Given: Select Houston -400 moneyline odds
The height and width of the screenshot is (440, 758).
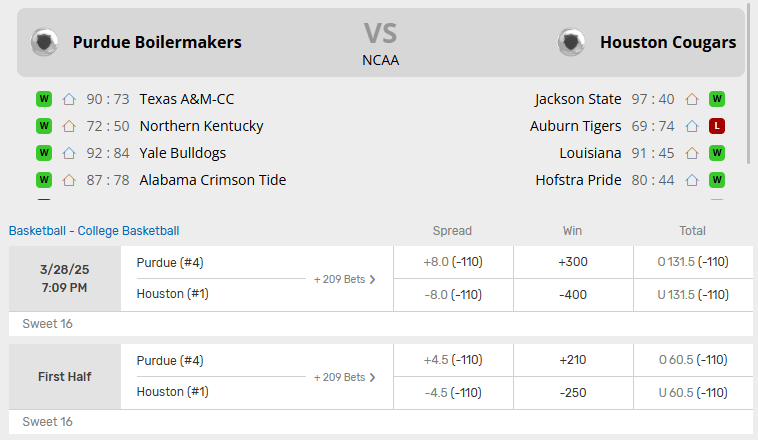Looking at the screenshot, I should (573, 294).
